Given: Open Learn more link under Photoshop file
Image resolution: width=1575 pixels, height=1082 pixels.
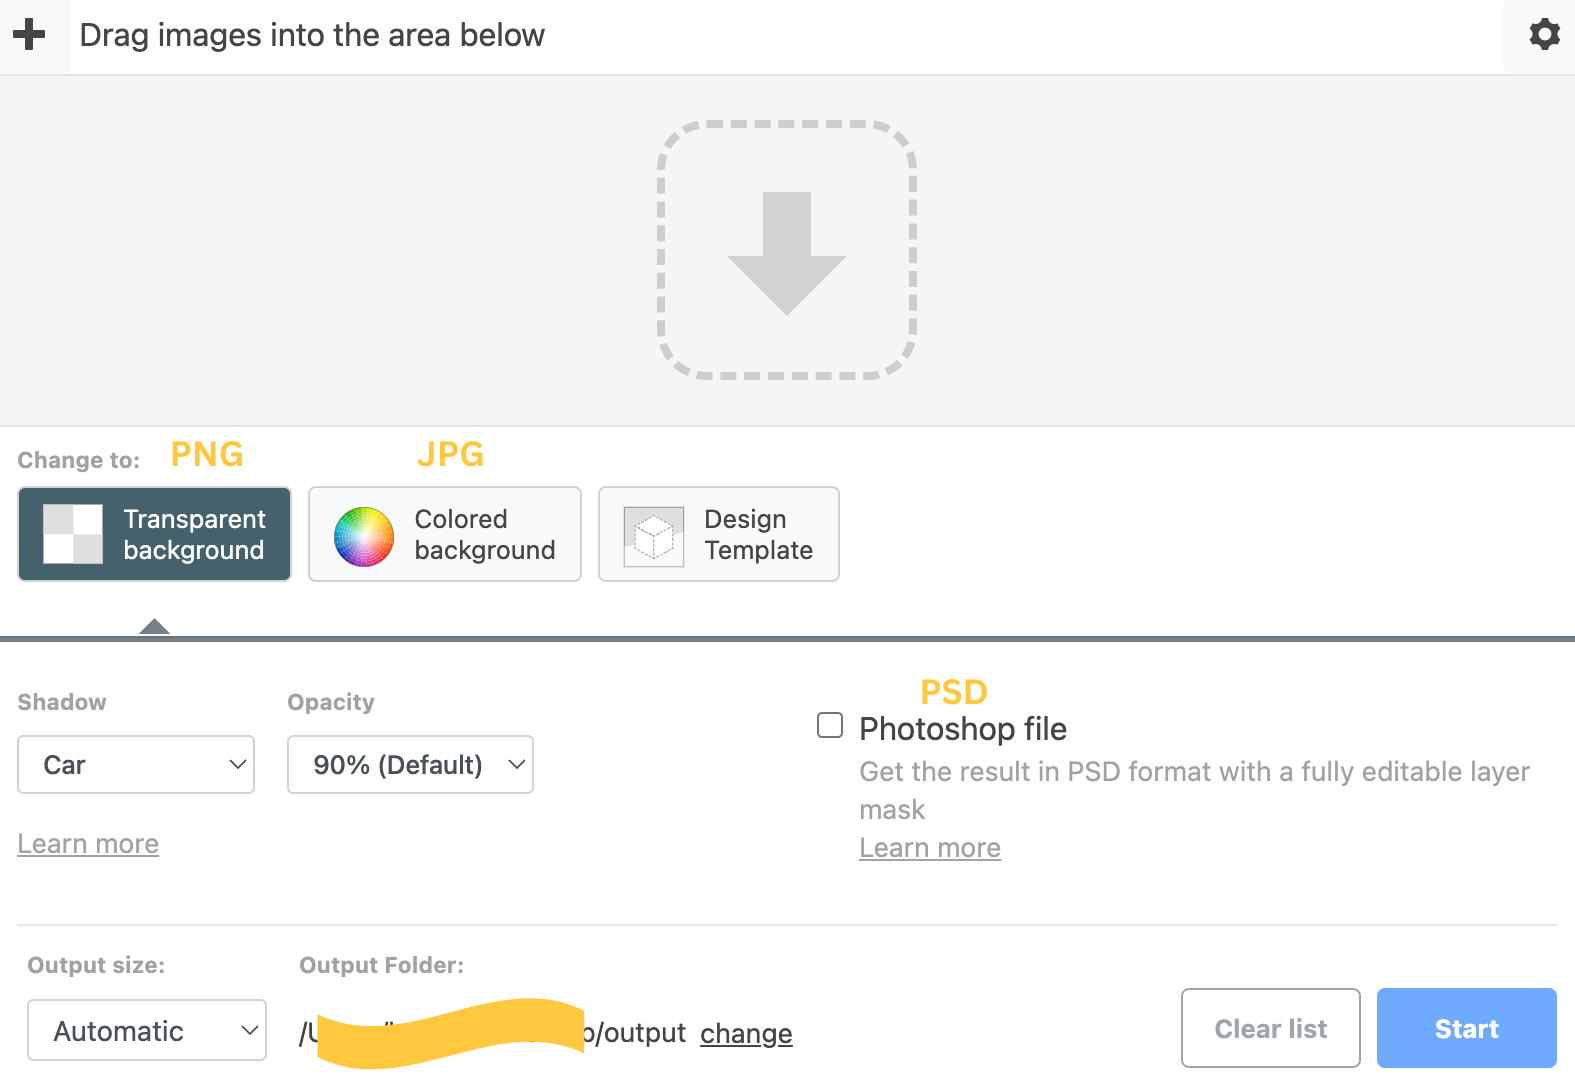Looking at the screenshot, I should (x=930, y=848).
